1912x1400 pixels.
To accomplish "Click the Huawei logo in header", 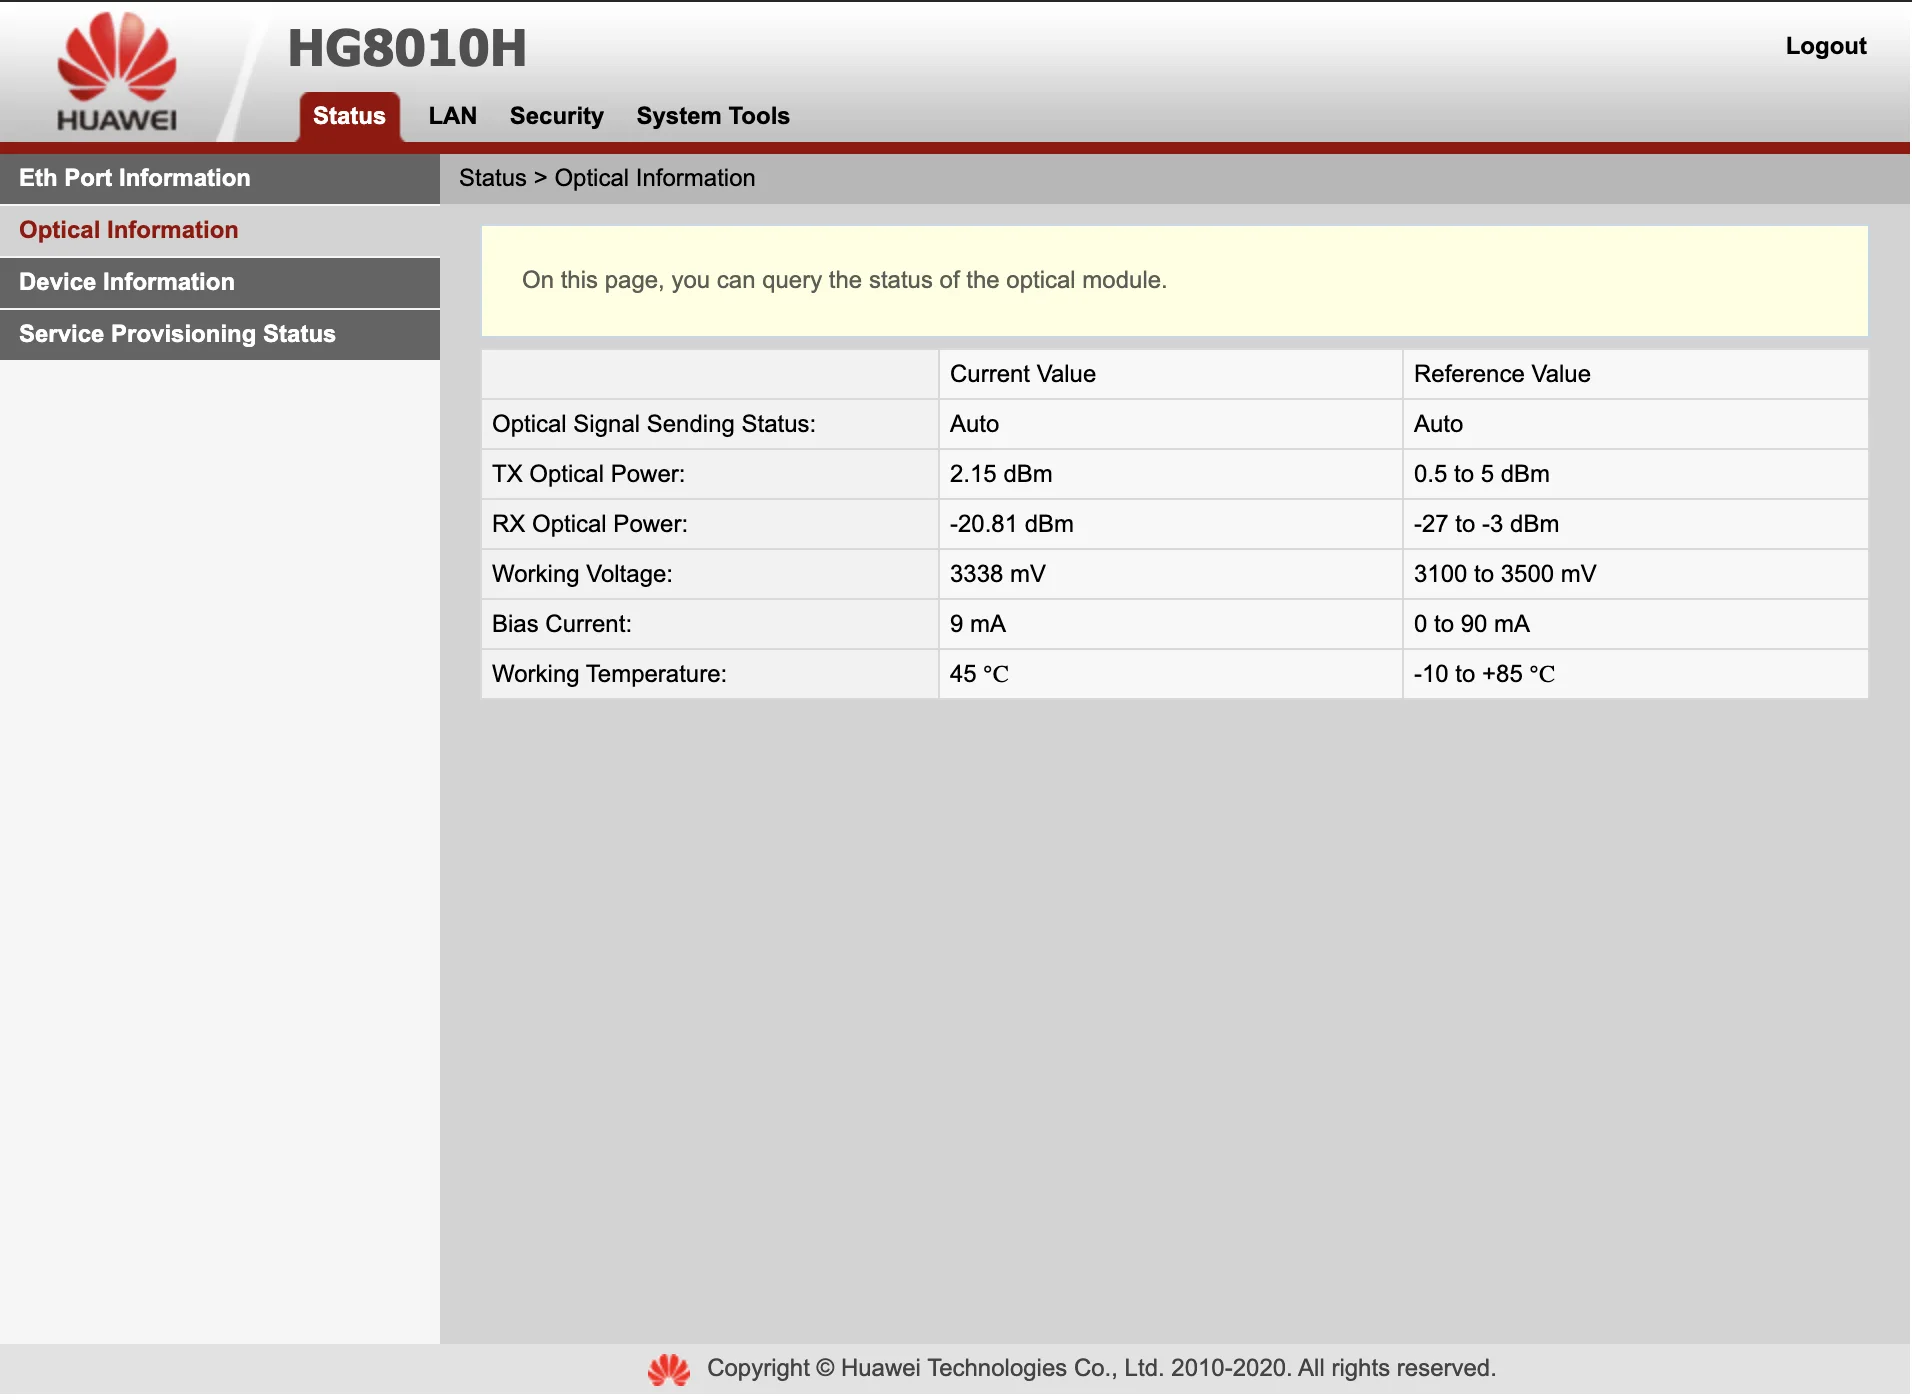I will (117, 72).
